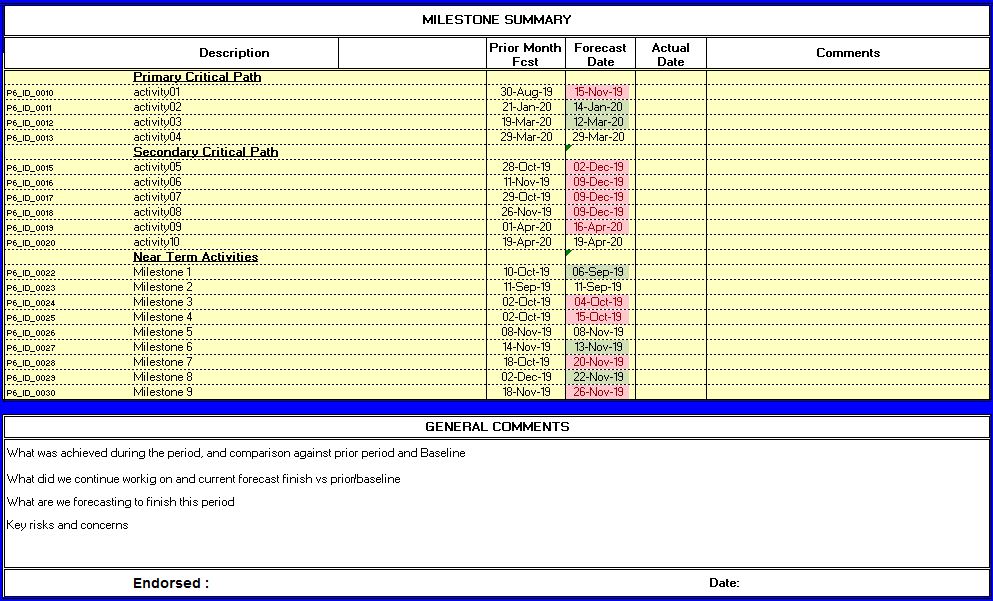Viewport: 993px width, 601px height.
Task: Click the Forecast Date column header
Action: (x=598, y=52)
